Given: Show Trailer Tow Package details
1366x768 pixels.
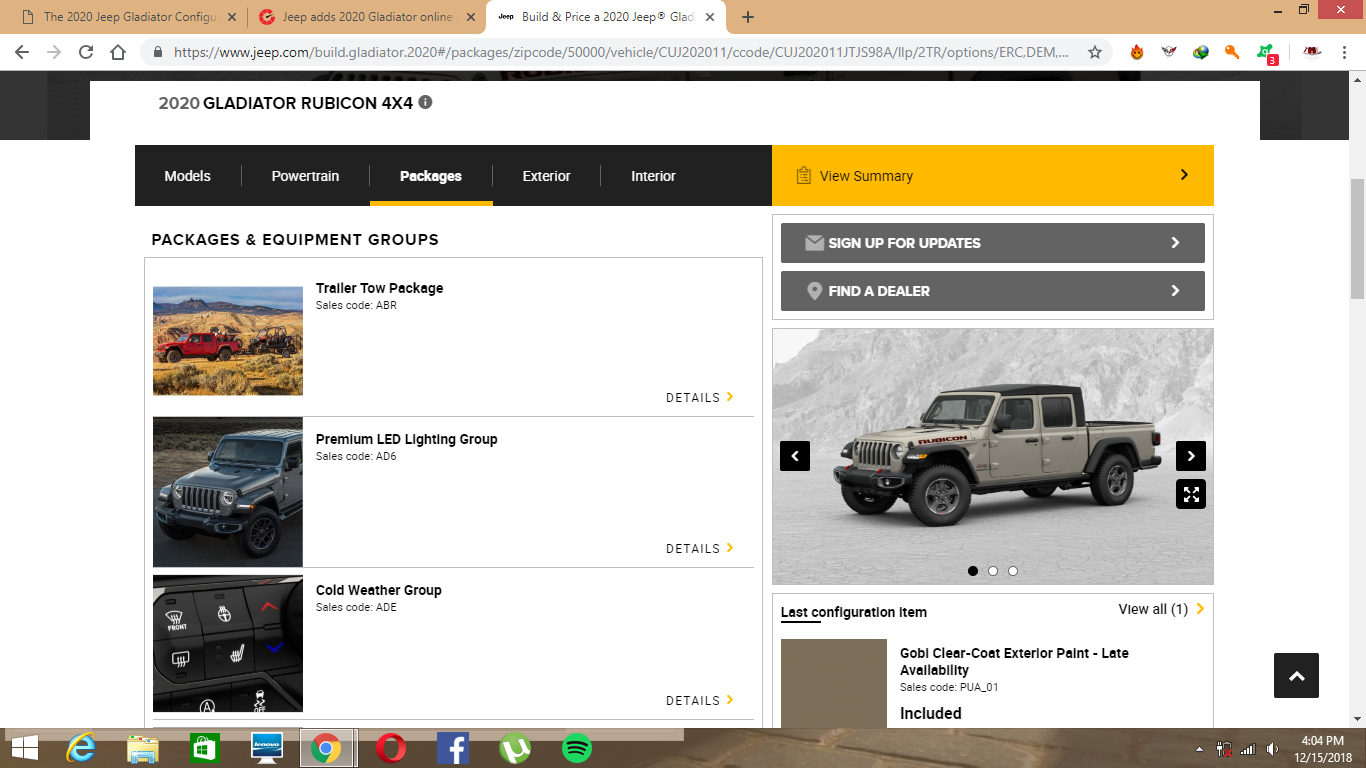Looking at the screenshot, I should 700,398.
